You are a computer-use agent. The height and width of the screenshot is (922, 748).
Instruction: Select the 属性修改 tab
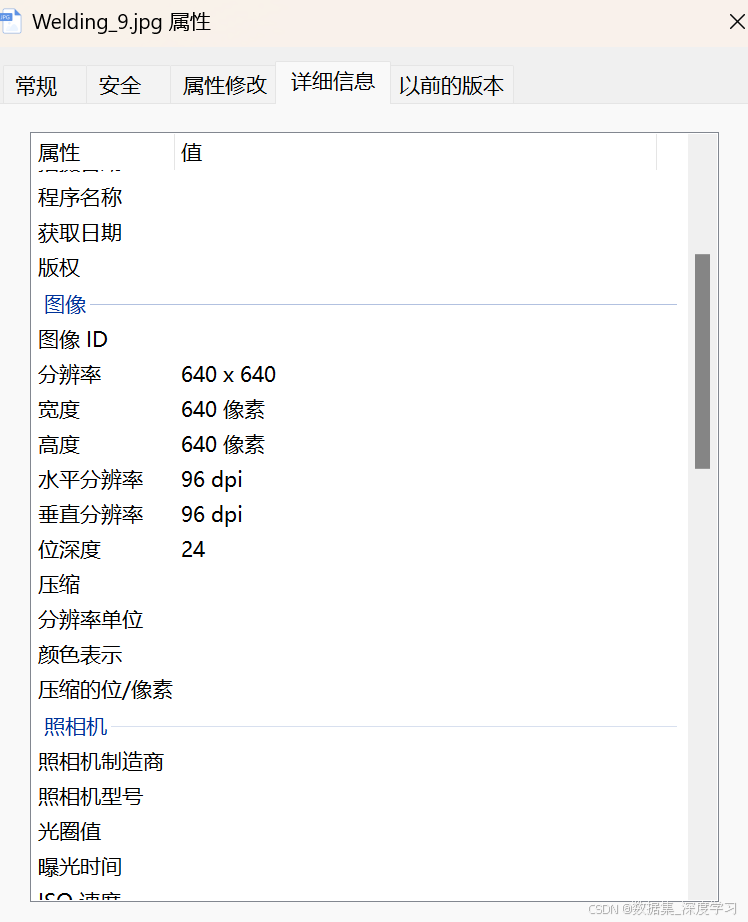[224, 86]
